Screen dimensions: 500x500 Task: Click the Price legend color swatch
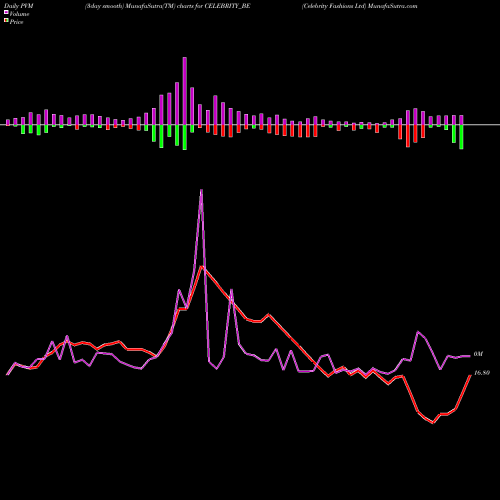tap(6, 21)
